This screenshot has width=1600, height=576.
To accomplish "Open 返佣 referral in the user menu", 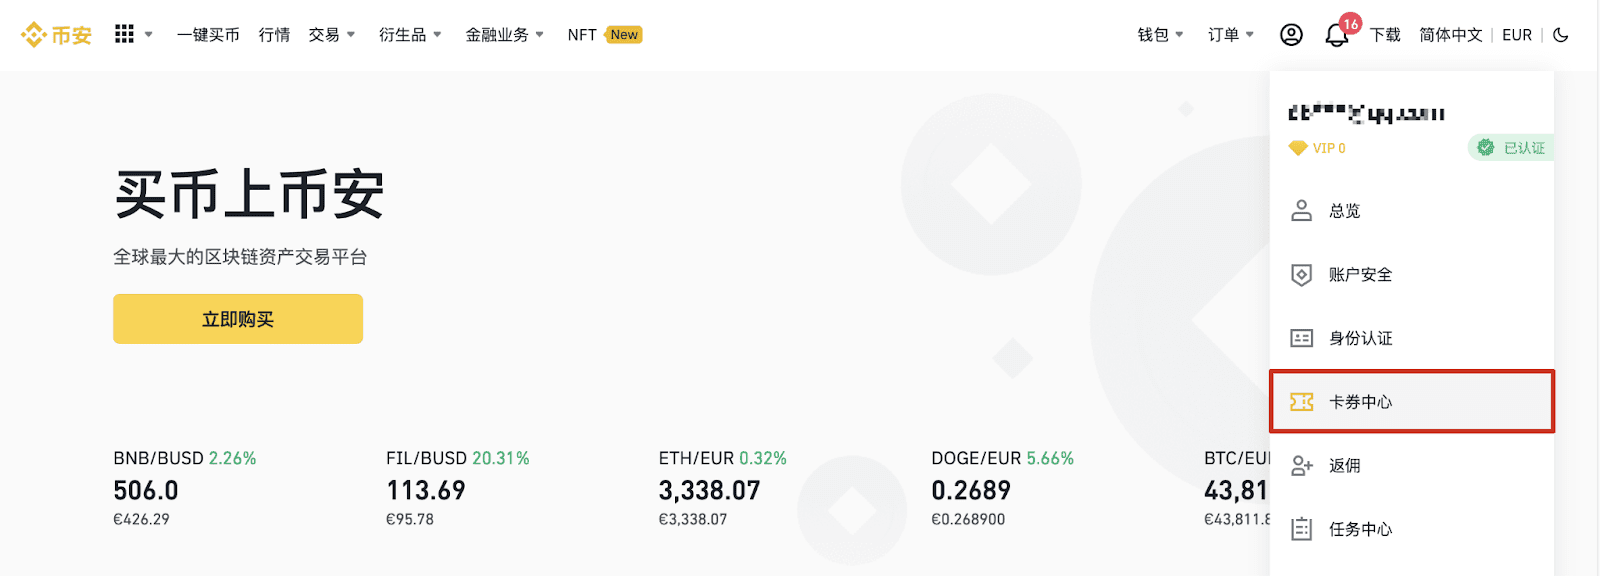I will click(x=1412, y=466).
